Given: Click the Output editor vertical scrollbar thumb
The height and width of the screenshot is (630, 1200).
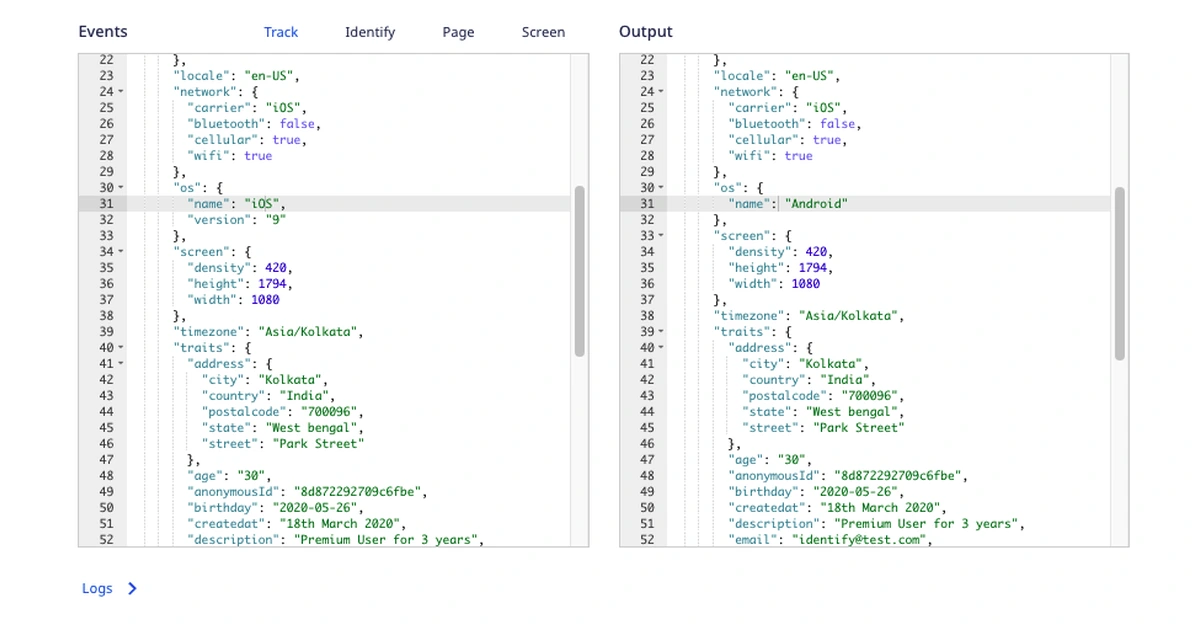Looking at the screenshot, I should pos(1120,273).
